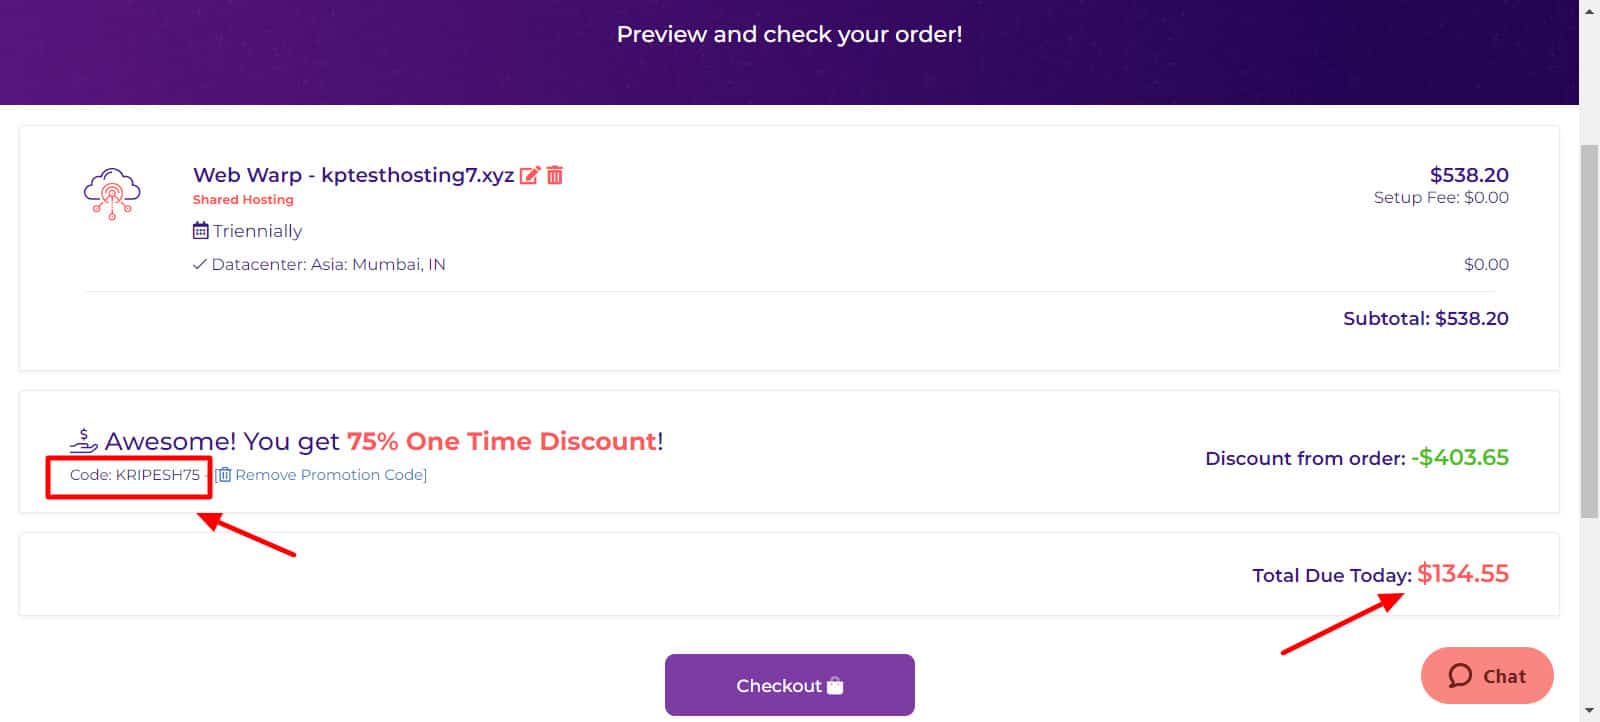
Task: Click the calendar icon next to Triennially
Action: point(200,231)
